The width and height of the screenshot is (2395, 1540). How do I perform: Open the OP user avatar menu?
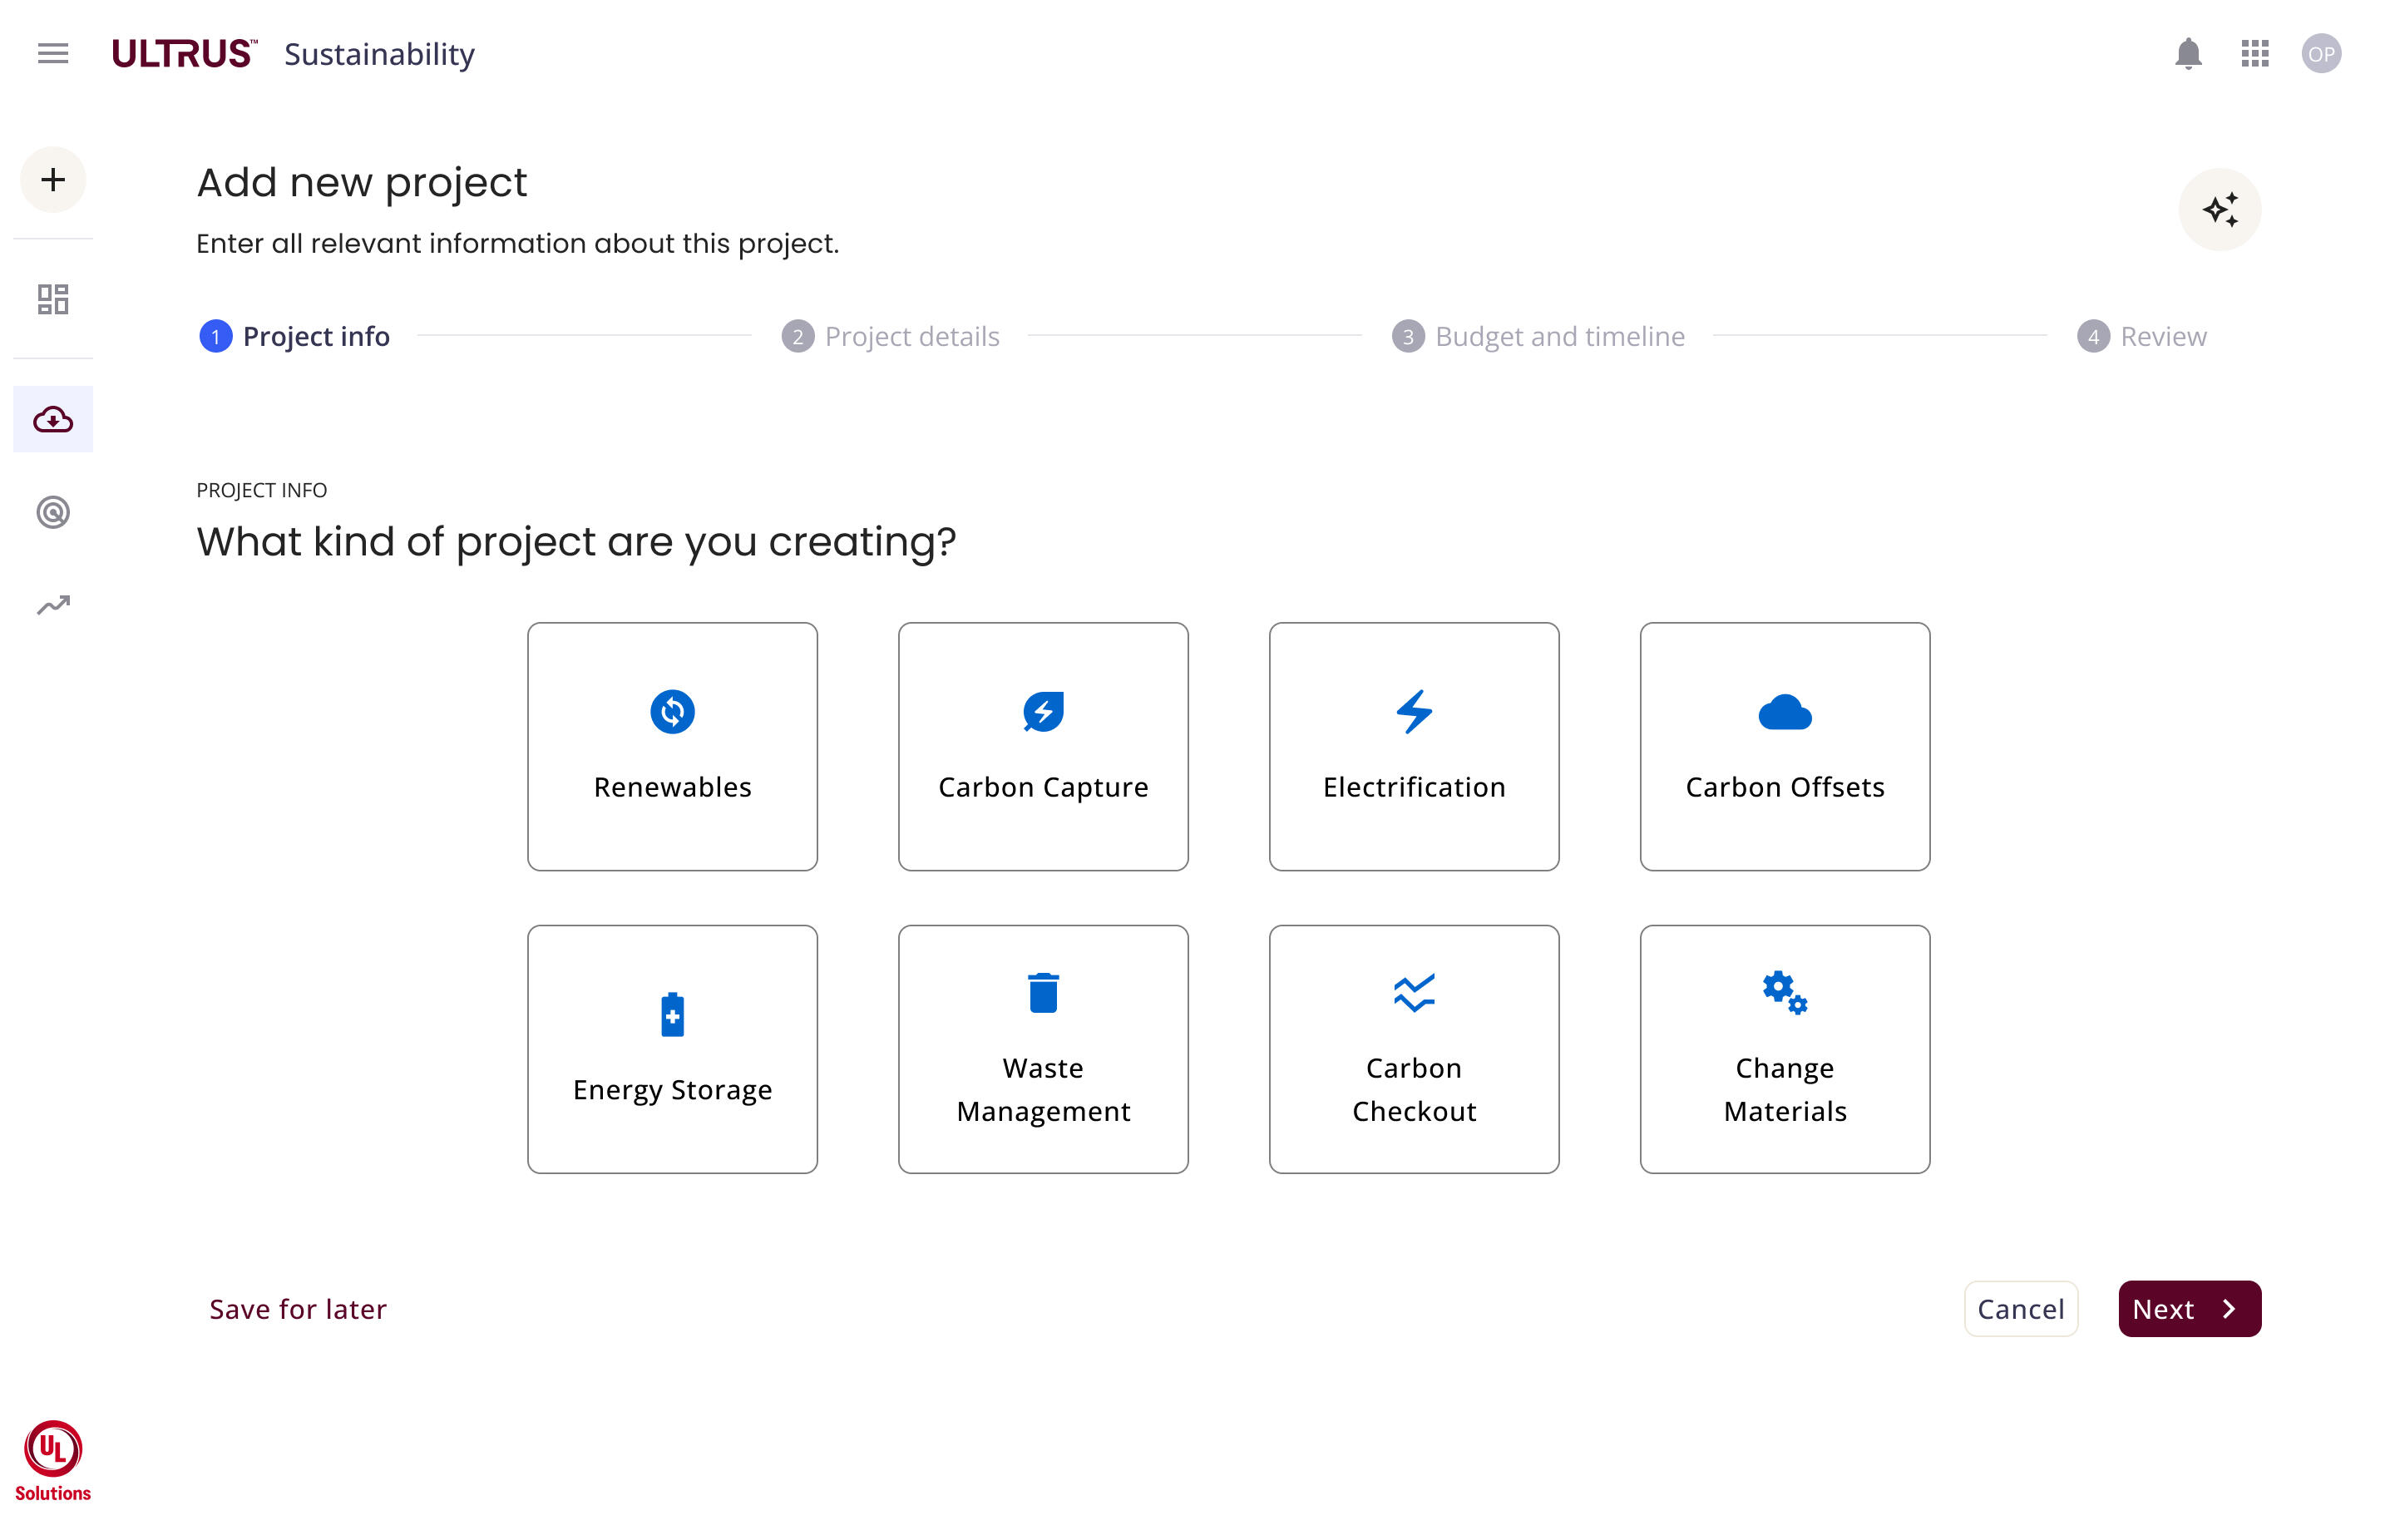point(2320,53)
